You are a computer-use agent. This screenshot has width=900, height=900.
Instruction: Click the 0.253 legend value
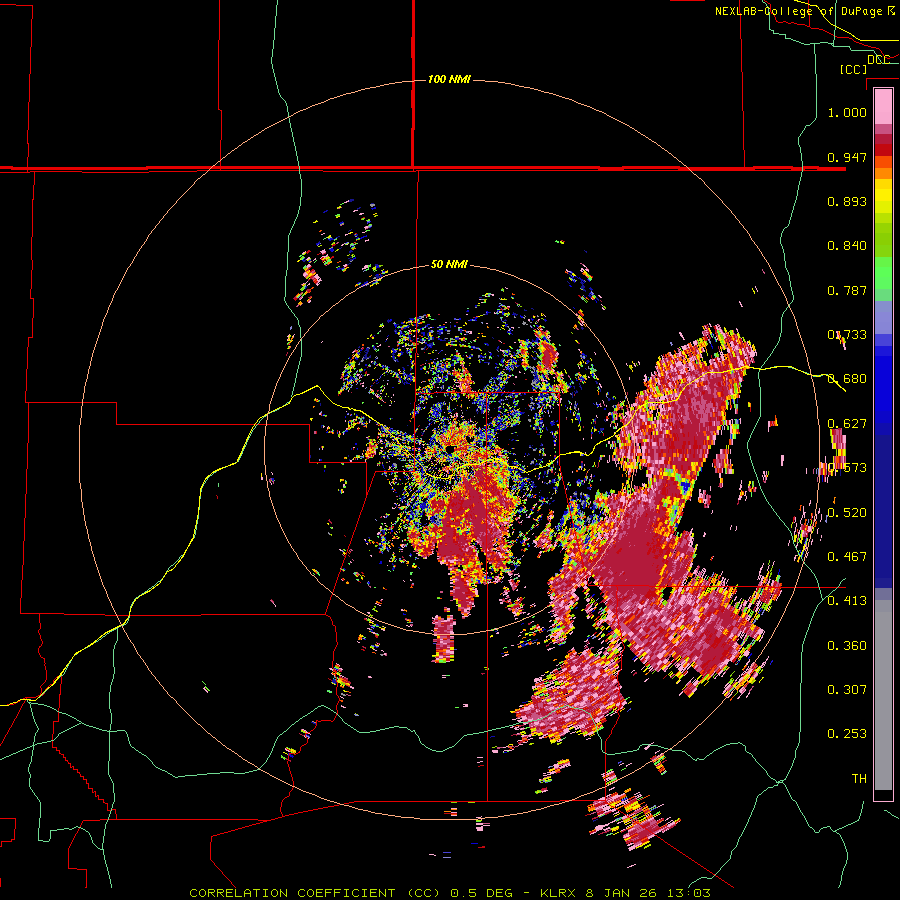[847, 734]
